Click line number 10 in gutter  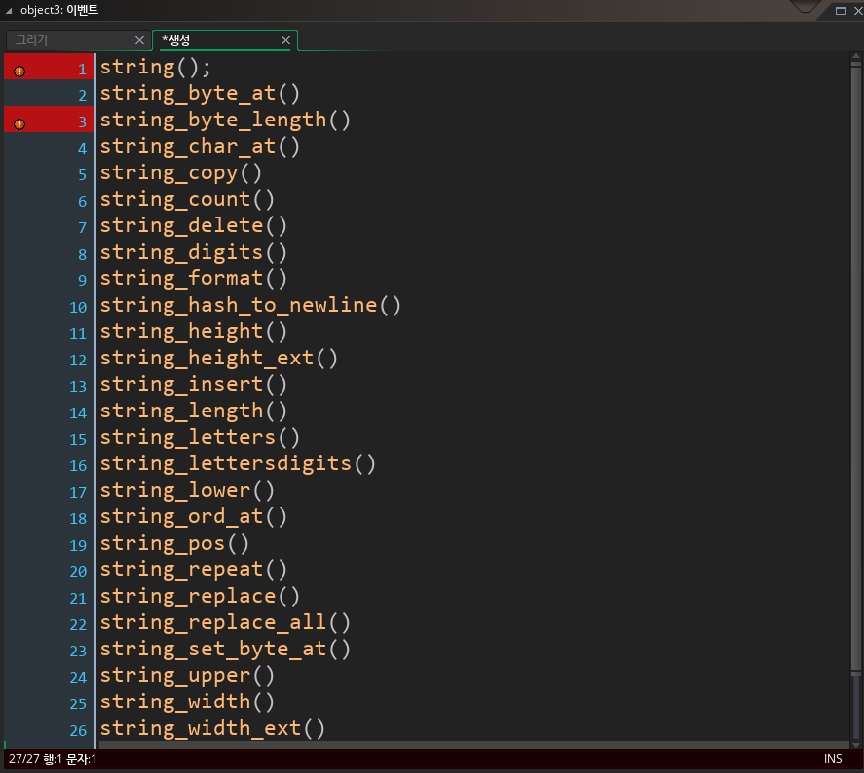(78, 307)
